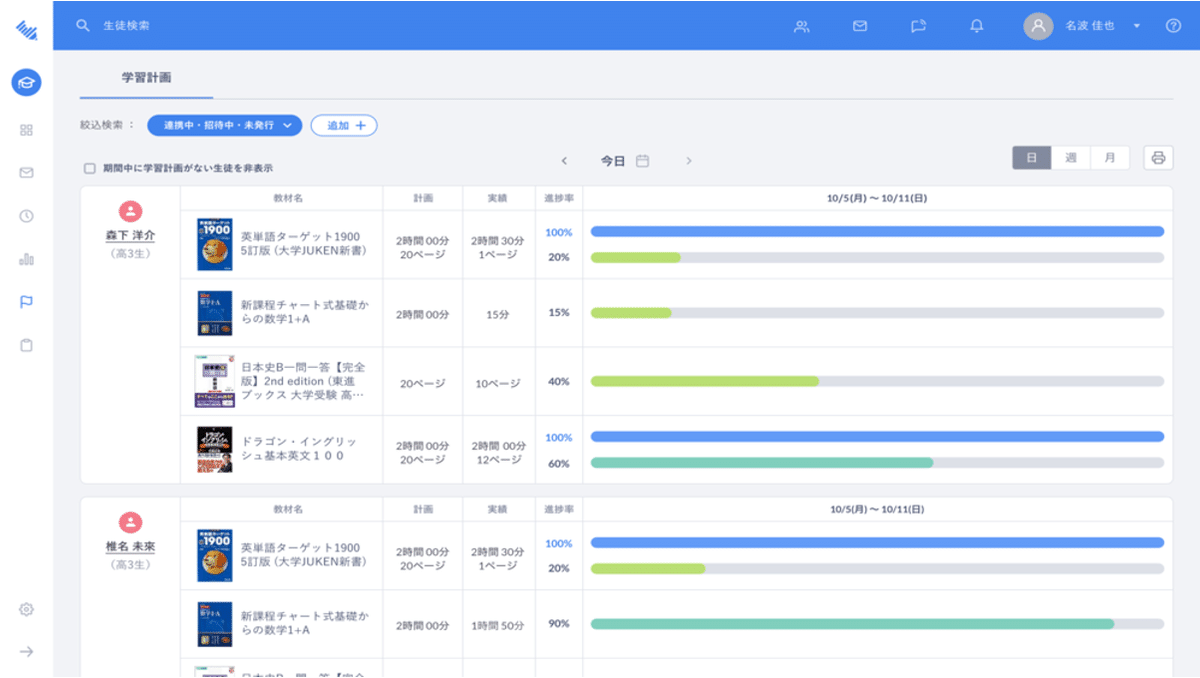Click the print icon near the view switcher
1200x678 pixels.
click(x=1158, y=157)
